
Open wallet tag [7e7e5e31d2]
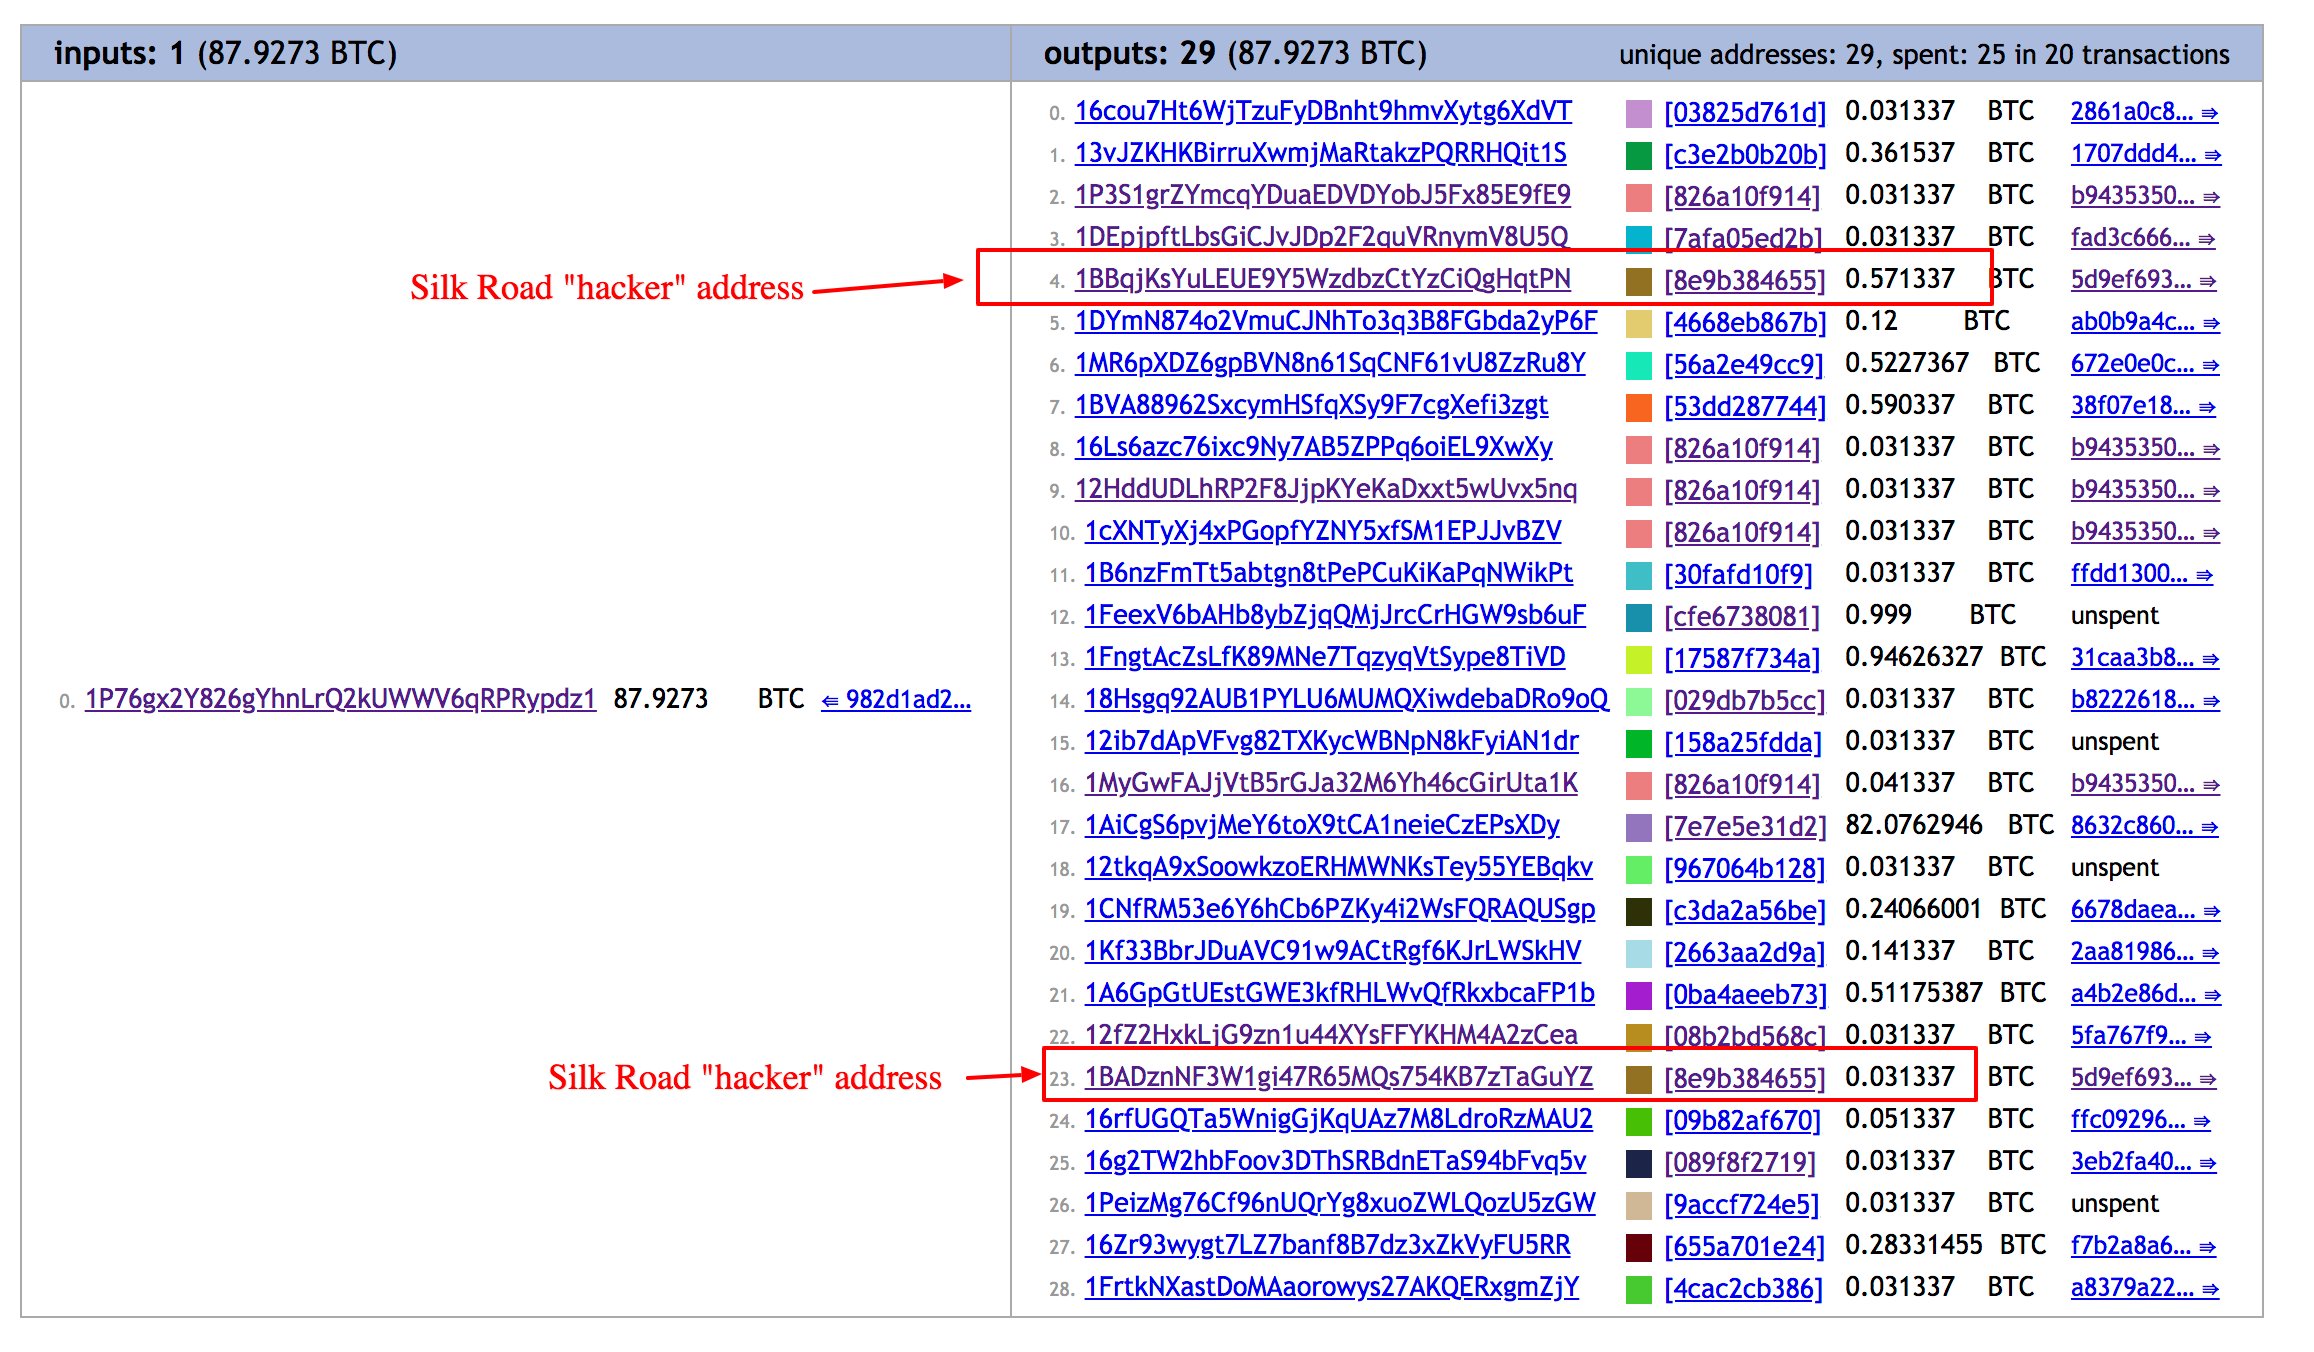click(1745, 826)
